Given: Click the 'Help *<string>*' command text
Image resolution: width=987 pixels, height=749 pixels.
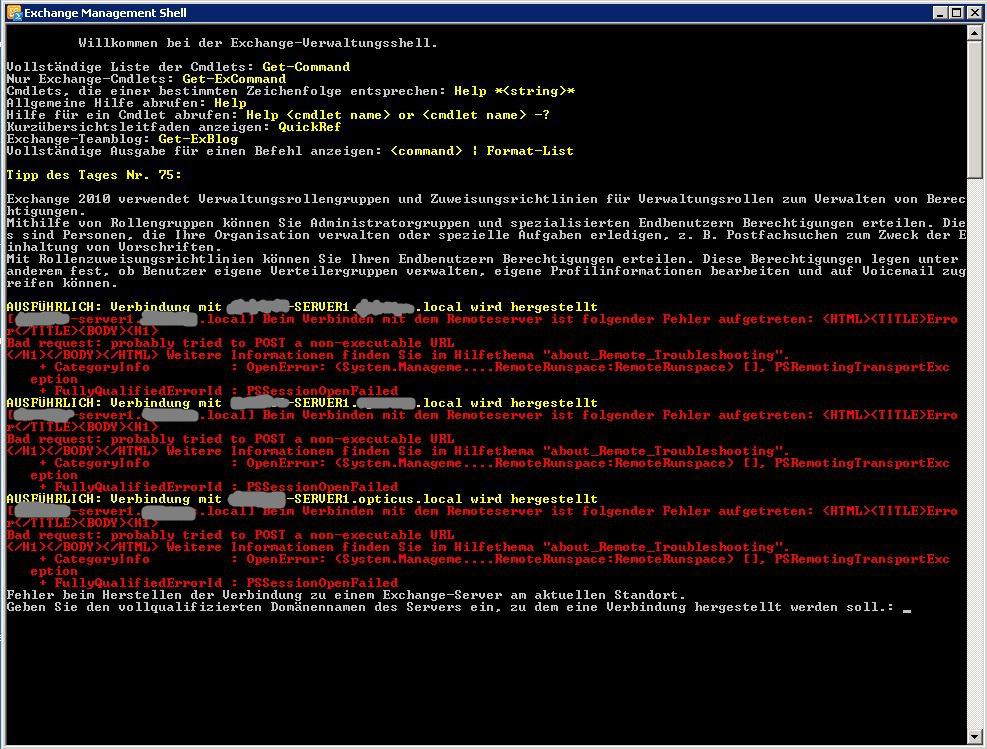Looking at the screenshot, I should click(514, 91).
